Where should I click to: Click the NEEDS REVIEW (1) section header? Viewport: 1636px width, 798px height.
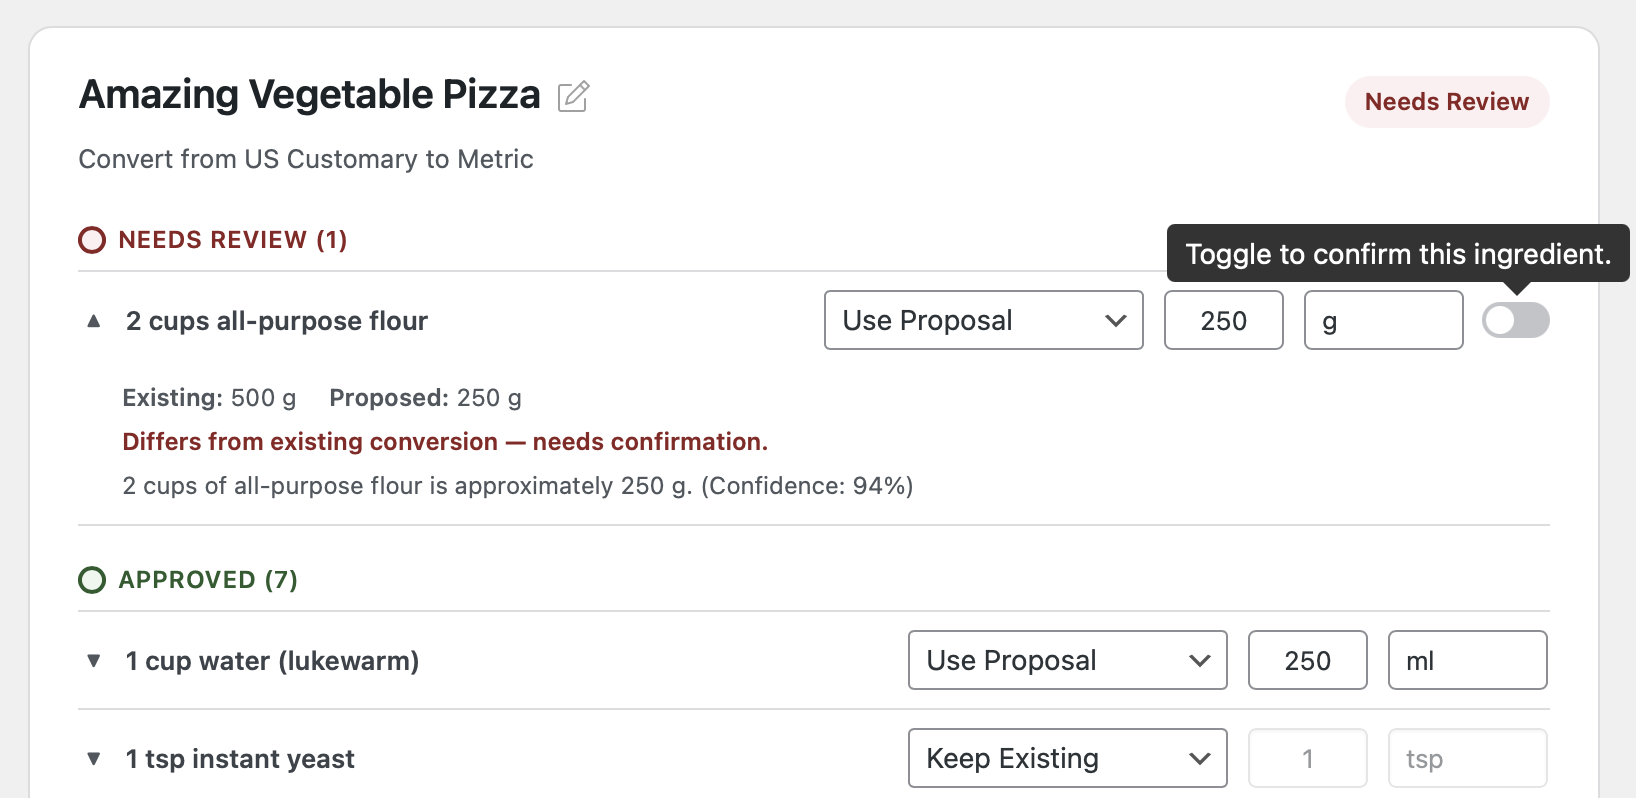tap(232, 240)
